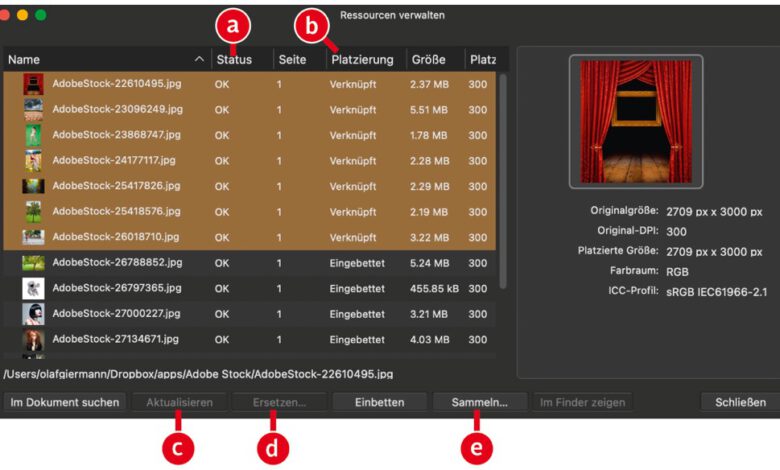Click the greyed Aktualisieren button
Viewport: 780px width, 470px height.
[x=180, y=402]
